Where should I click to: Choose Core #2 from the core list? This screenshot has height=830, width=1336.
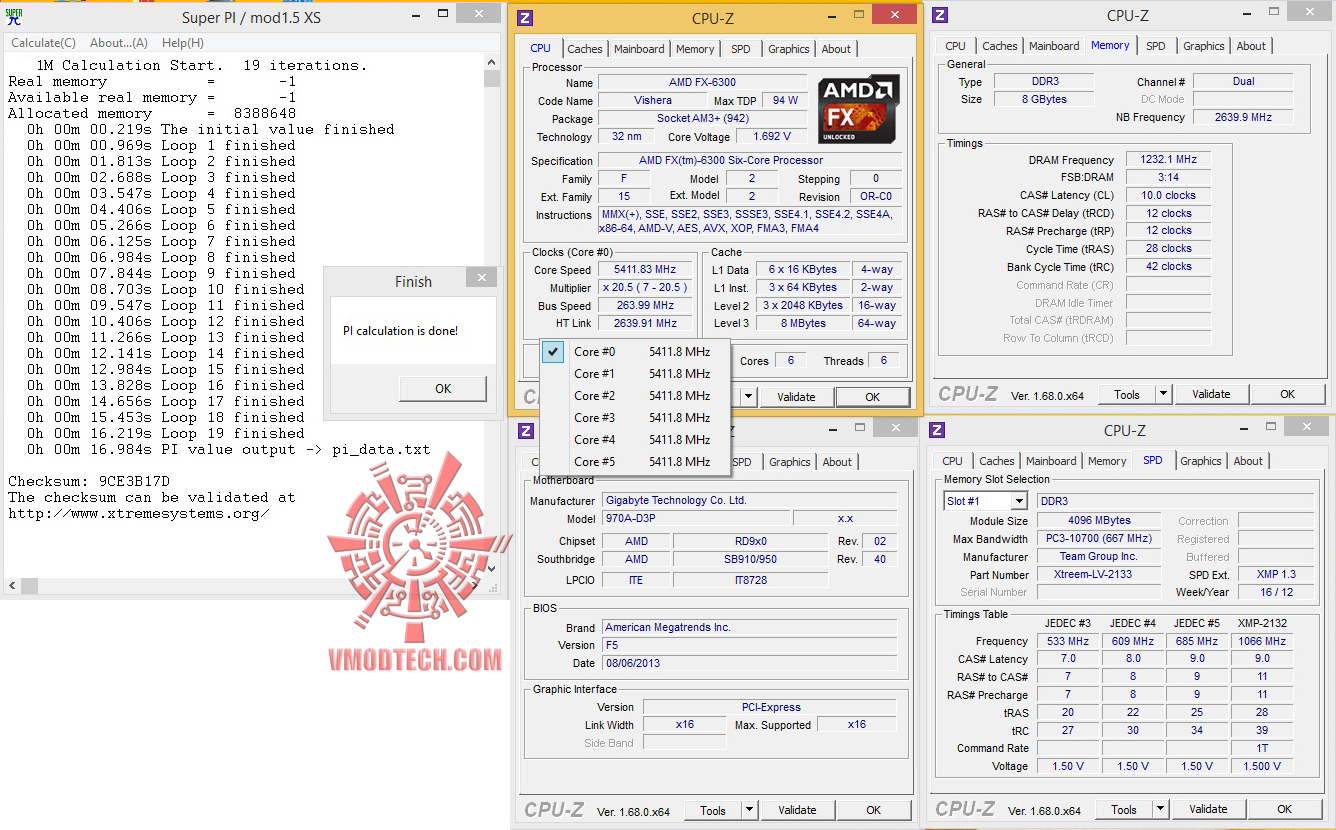point(635,396)
